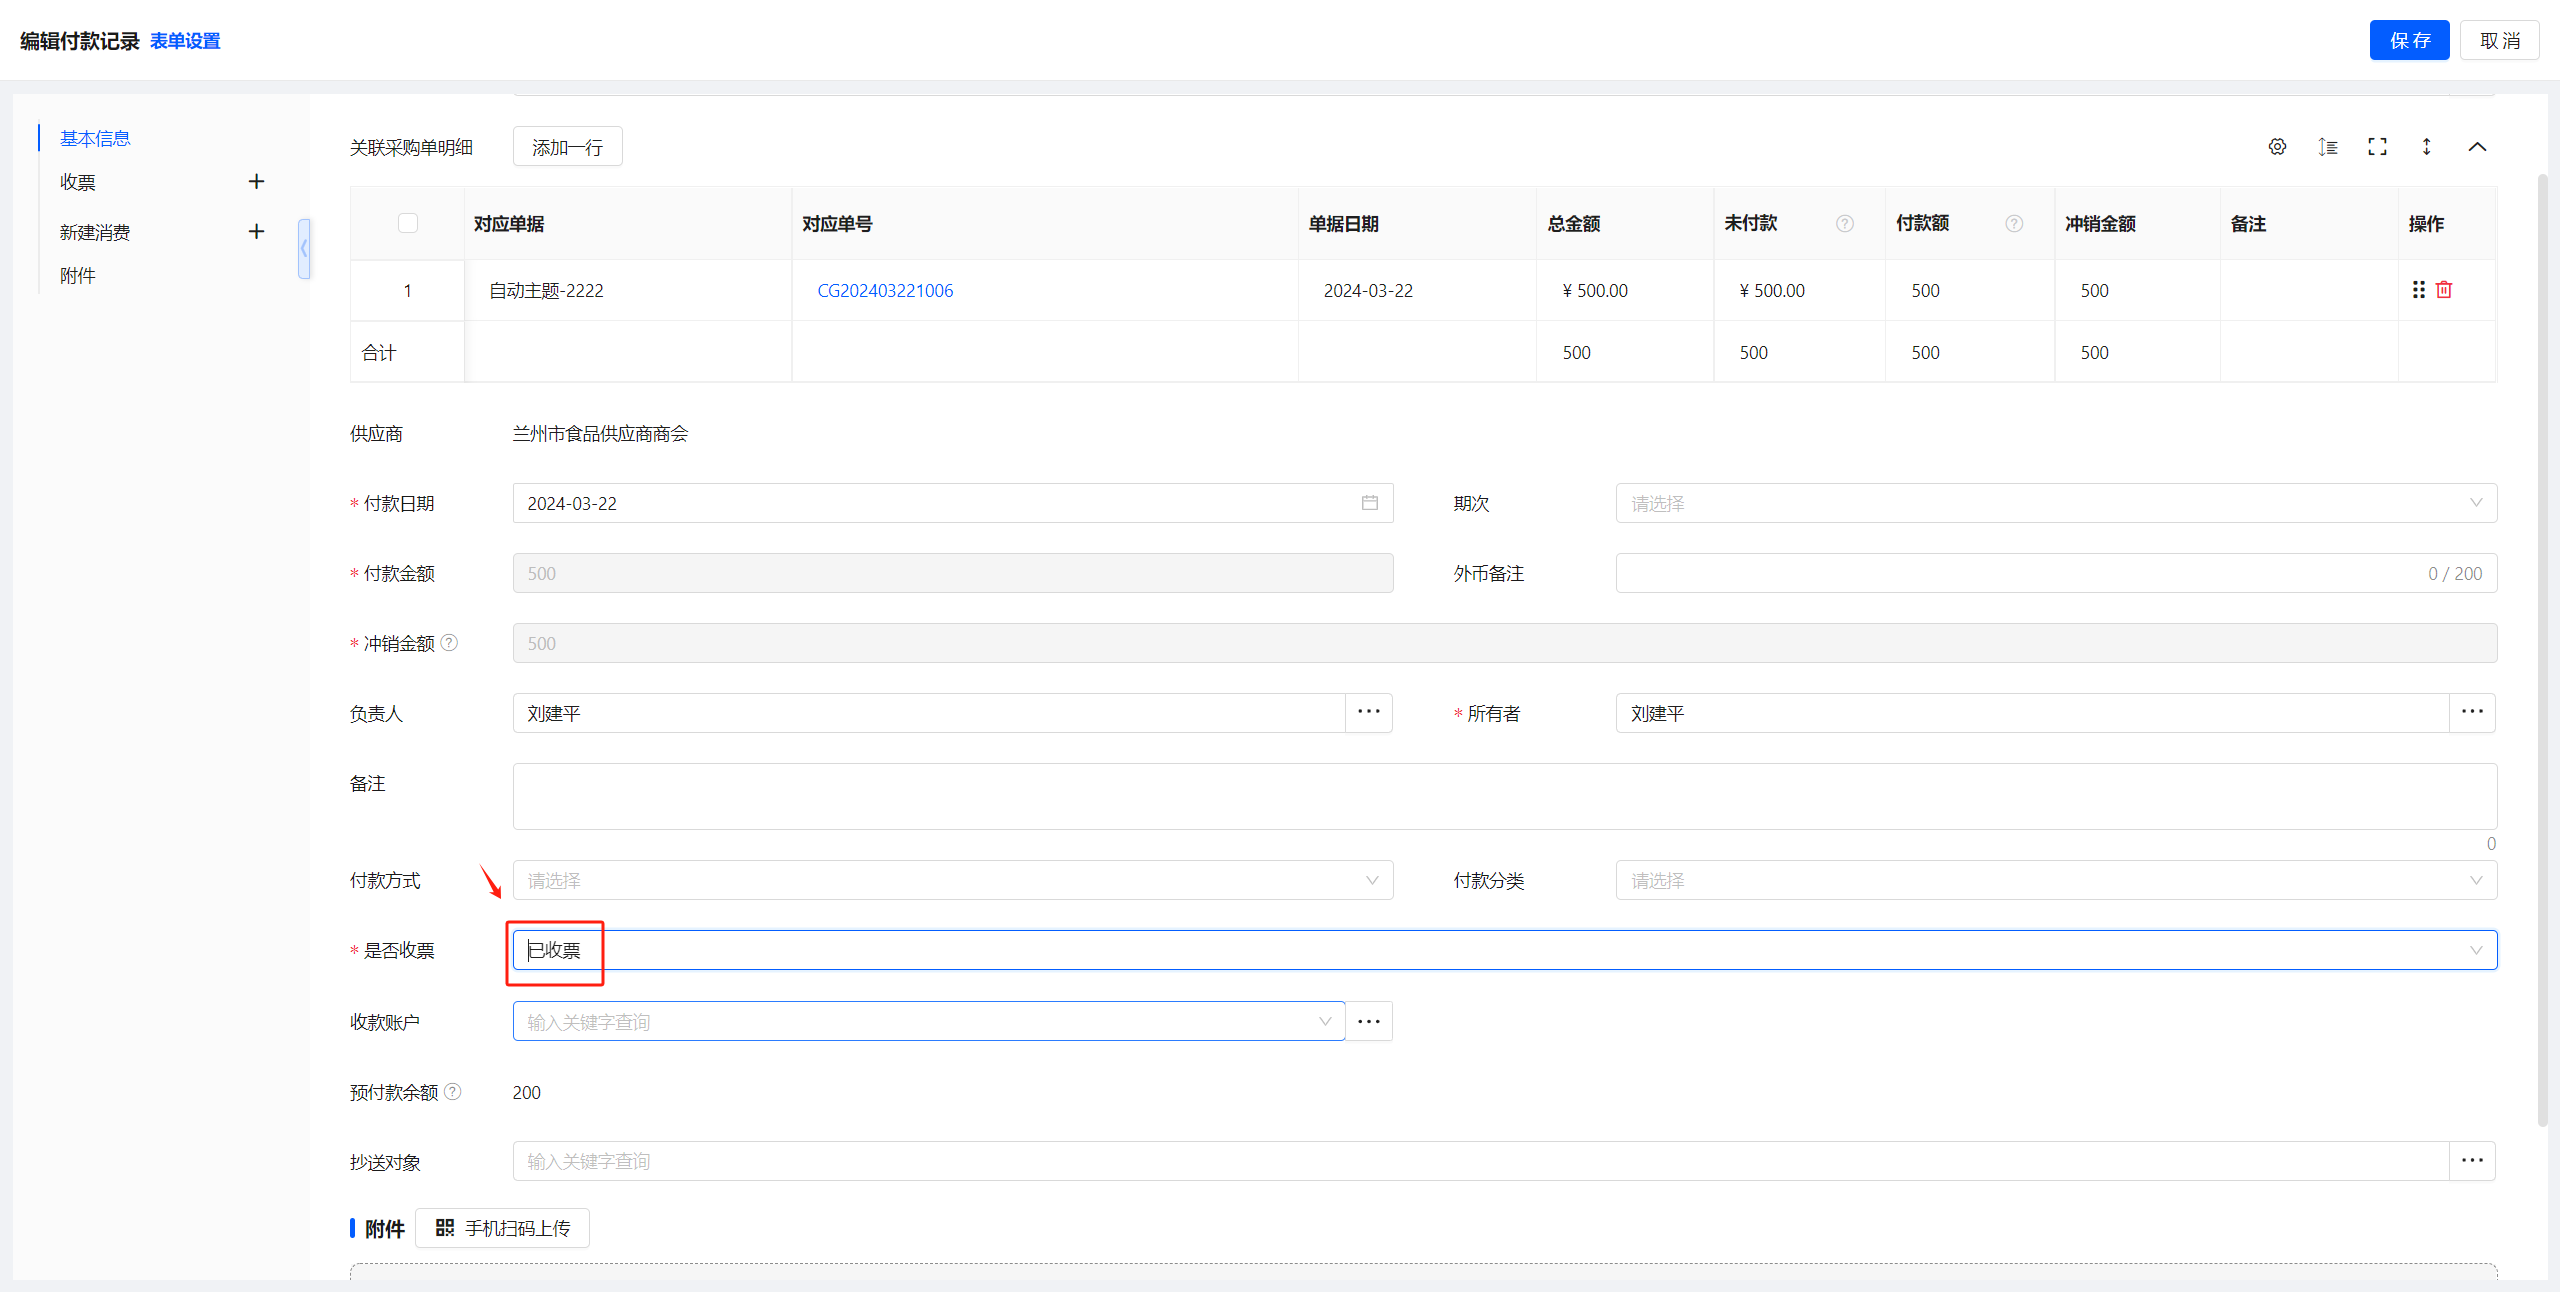The height and width of the screenshot is (1292, 2560).
Task: Click the 保存 button
Action: click(x=2409, y=40)
